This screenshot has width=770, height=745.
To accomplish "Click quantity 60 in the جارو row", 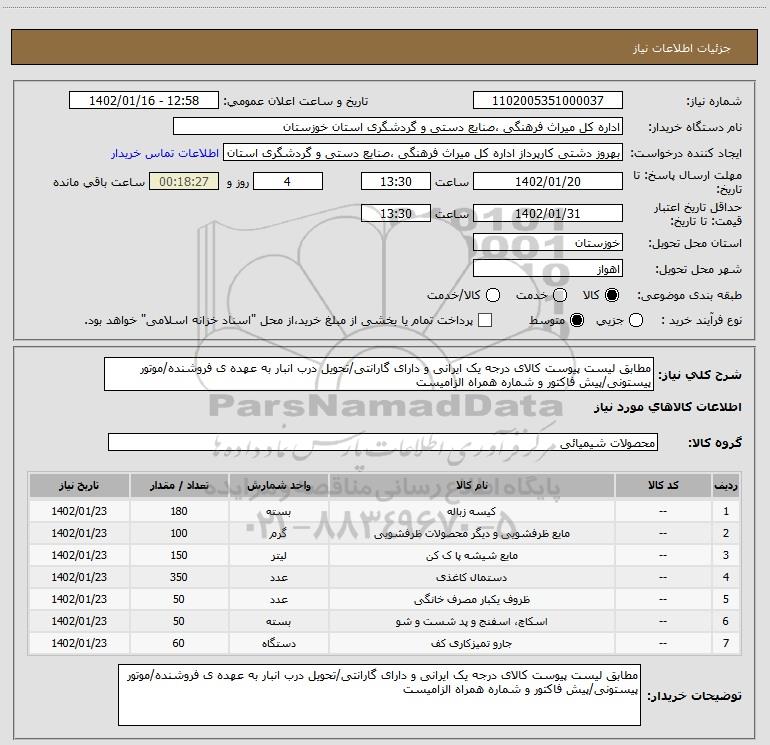I will (179, 643).
